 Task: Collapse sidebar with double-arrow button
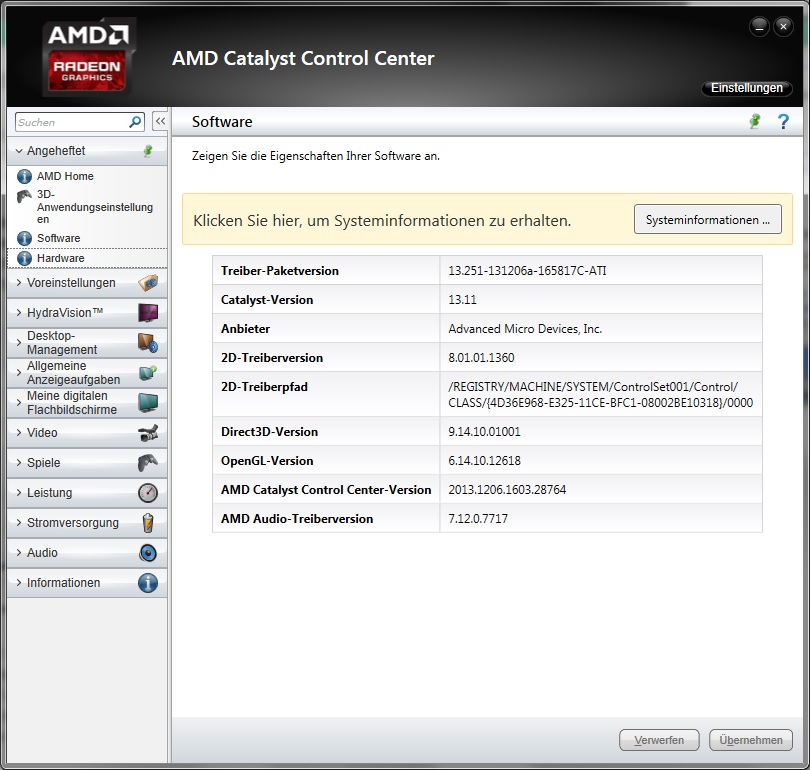160,121
